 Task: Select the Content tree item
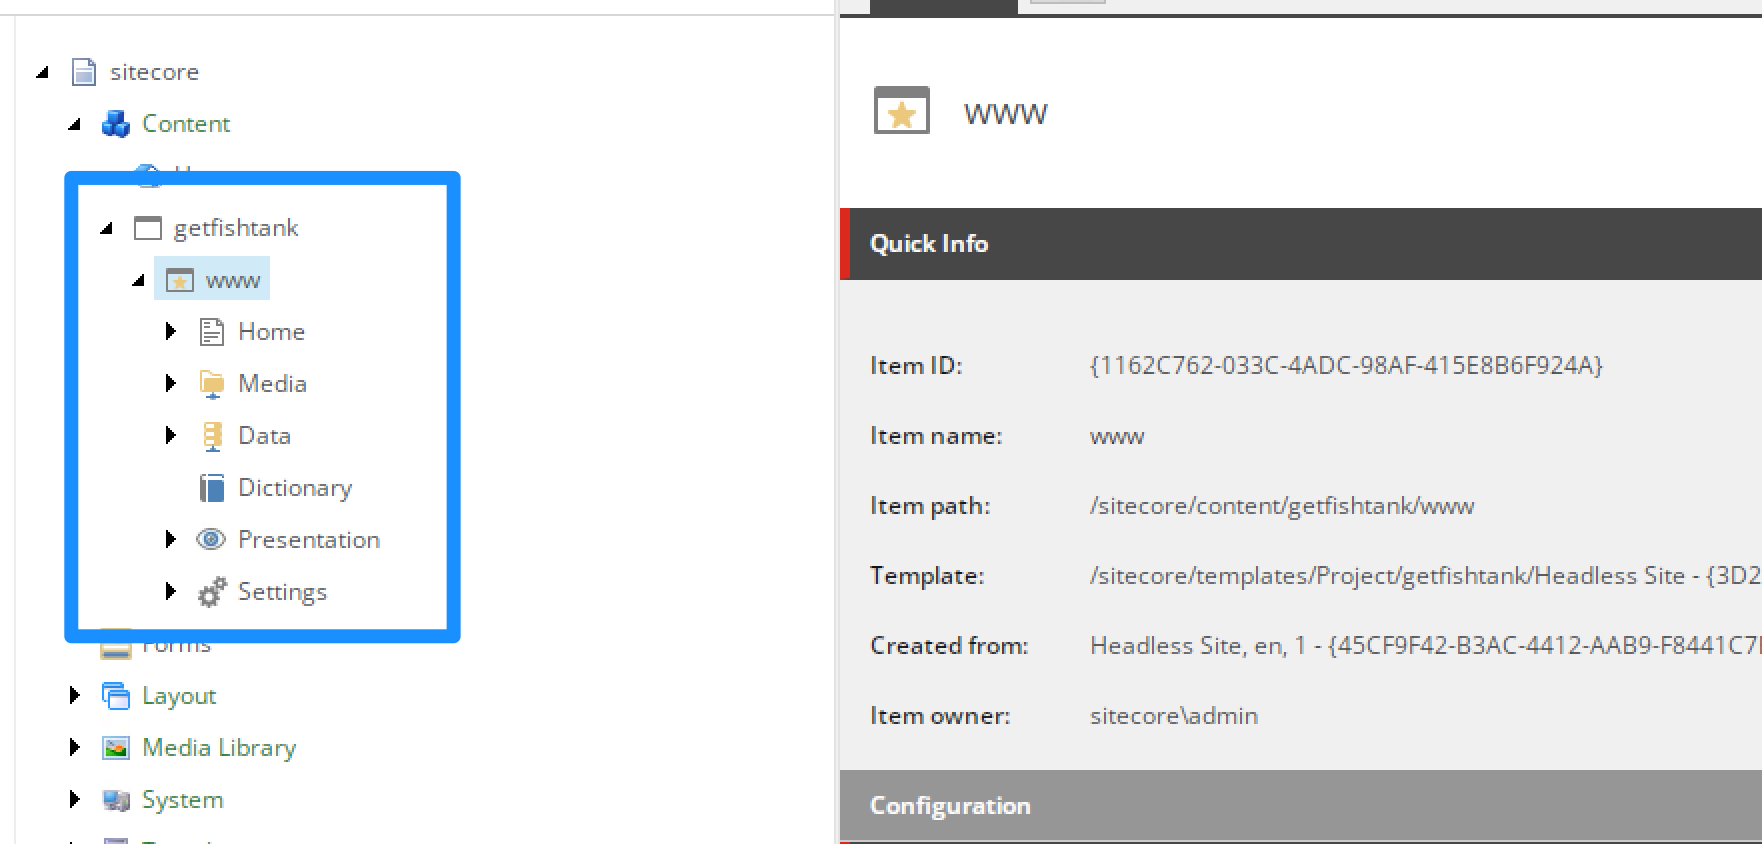[186, 124]
